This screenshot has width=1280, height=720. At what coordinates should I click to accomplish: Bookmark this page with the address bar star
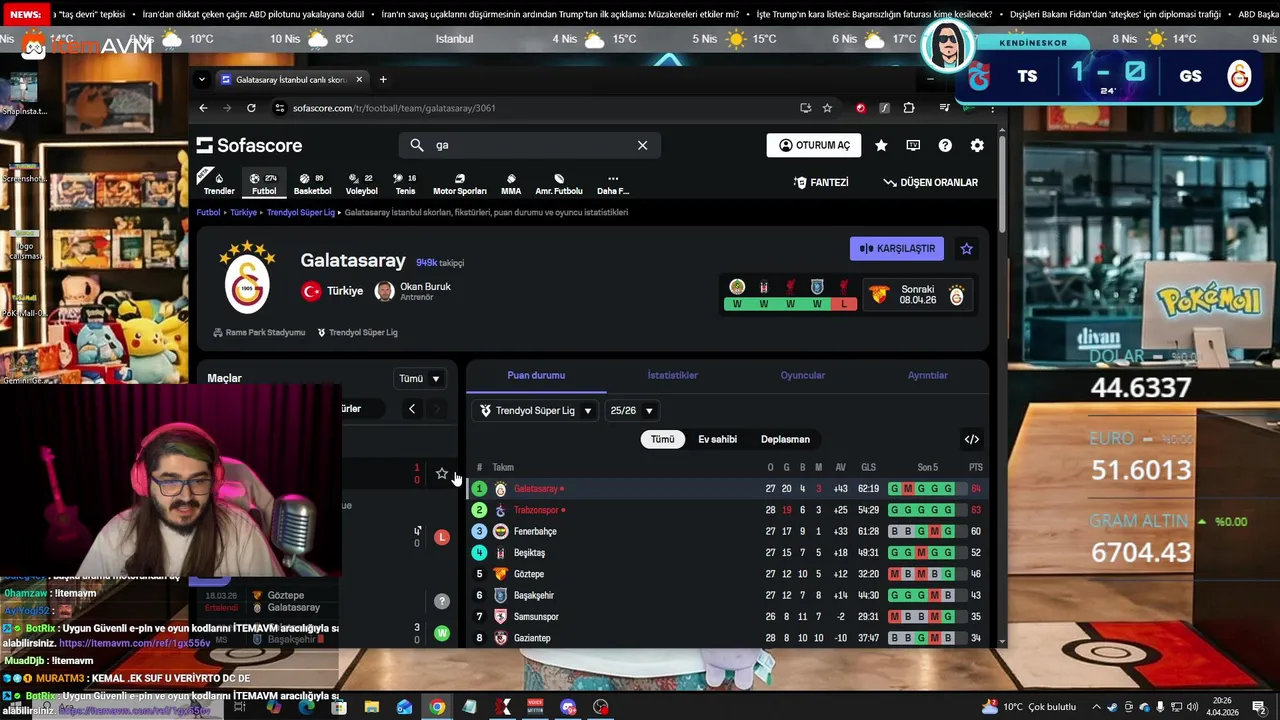pos(827,108)
